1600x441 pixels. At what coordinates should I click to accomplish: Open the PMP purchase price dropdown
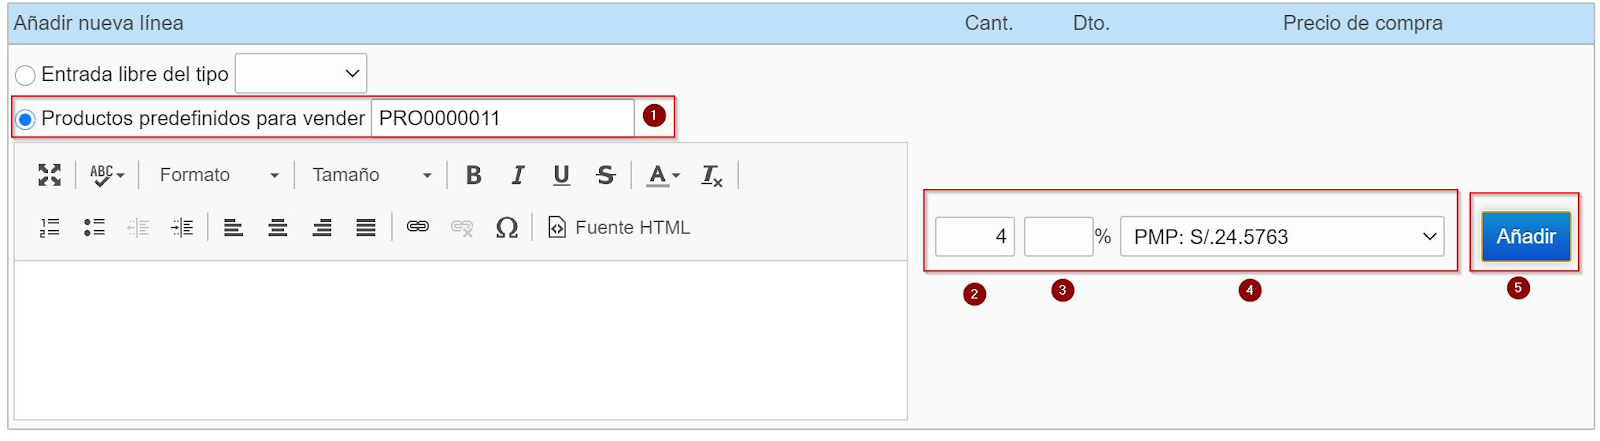1282,237
